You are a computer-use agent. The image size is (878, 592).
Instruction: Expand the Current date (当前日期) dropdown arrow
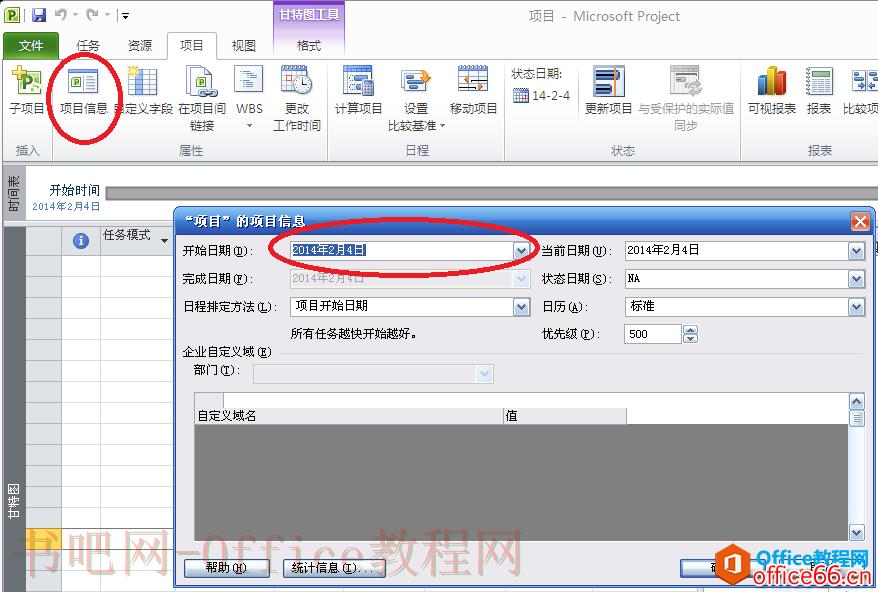tap(856, 250)
